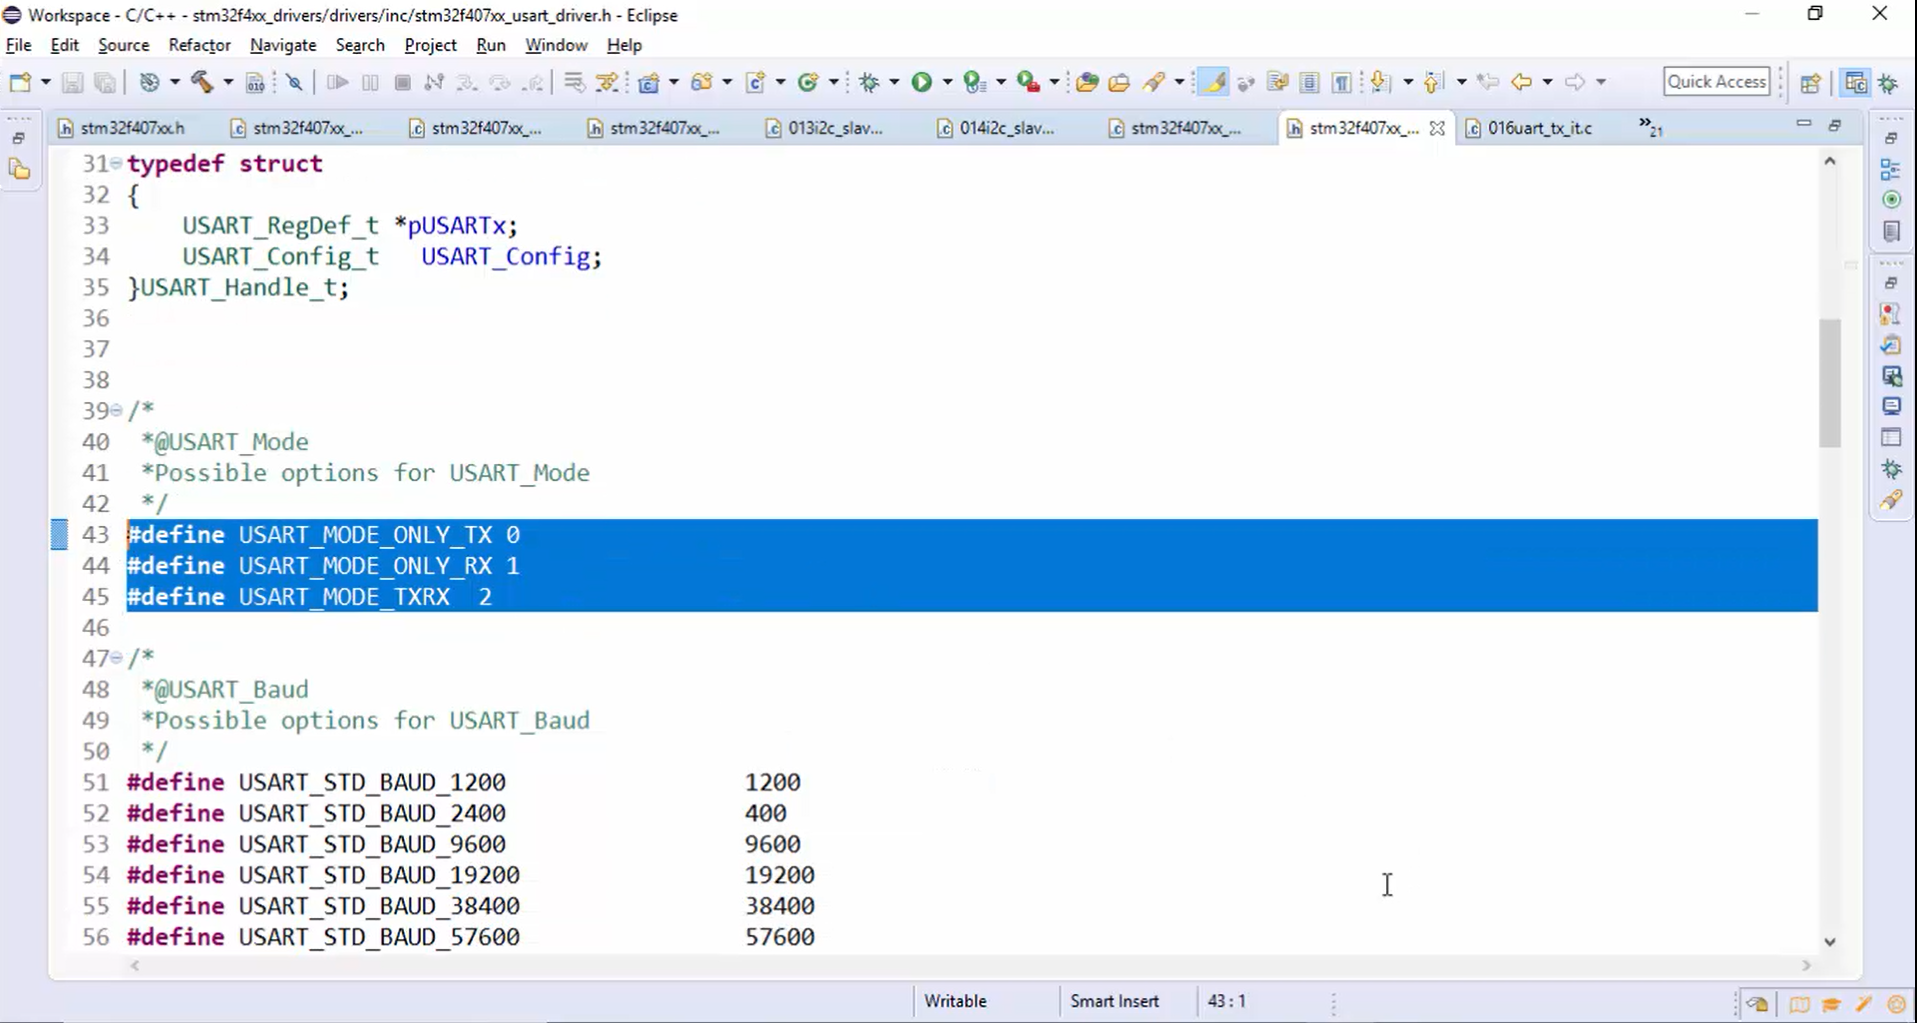Click the Smart Insert status entry
This screenshot has width=1917, height=1023.
click(x=1114, y=1001)
